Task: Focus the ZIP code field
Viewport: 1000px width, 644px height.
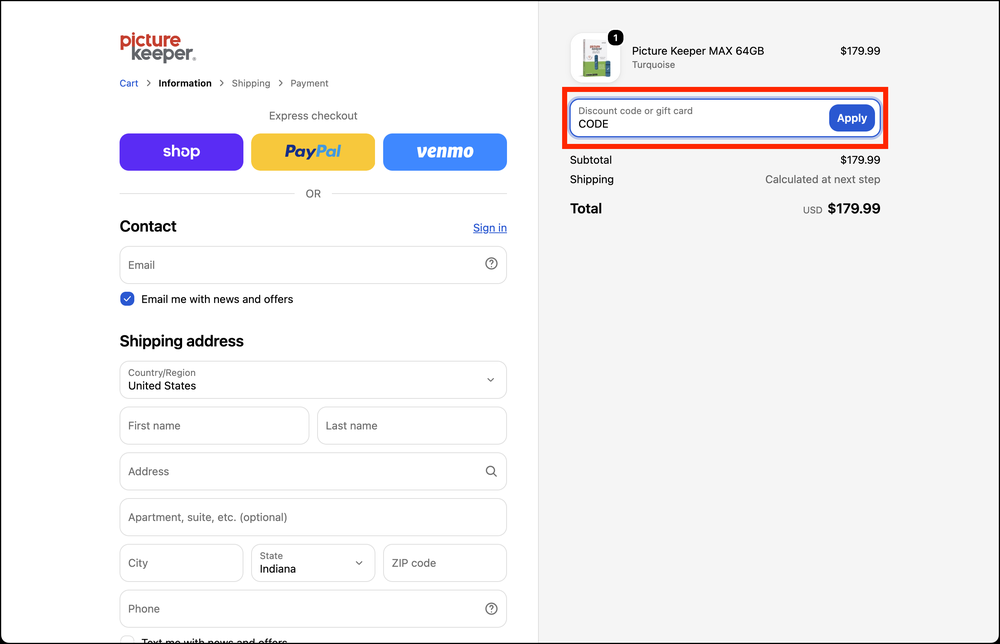Action: click(x=445, y=563)
